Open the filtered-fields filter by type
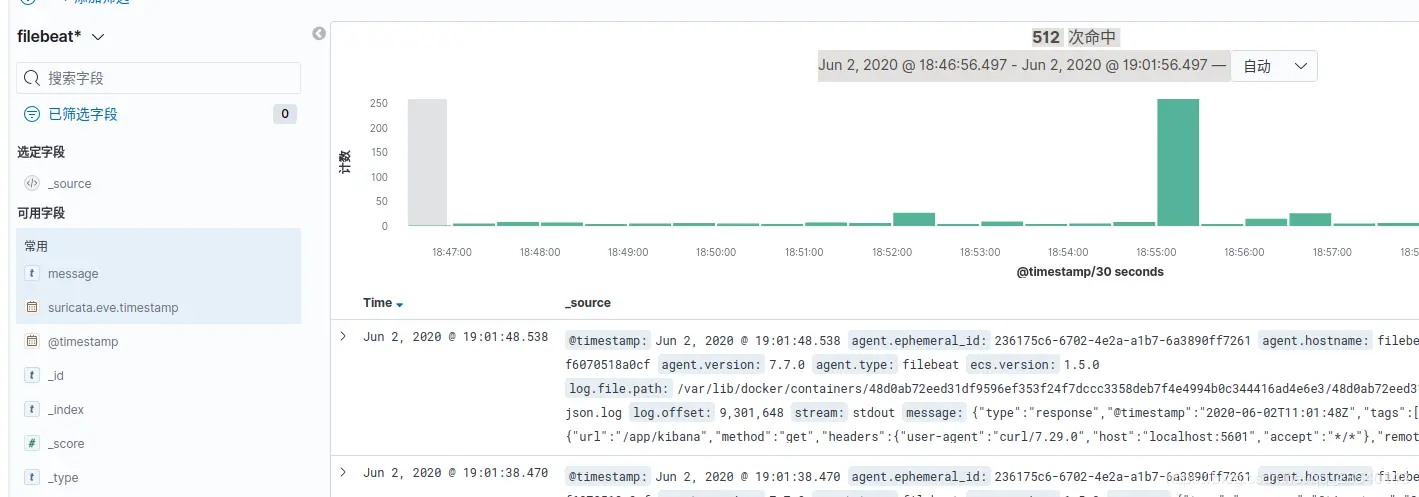The width and height of the screenshot is (1419, 497). [71, 114]
